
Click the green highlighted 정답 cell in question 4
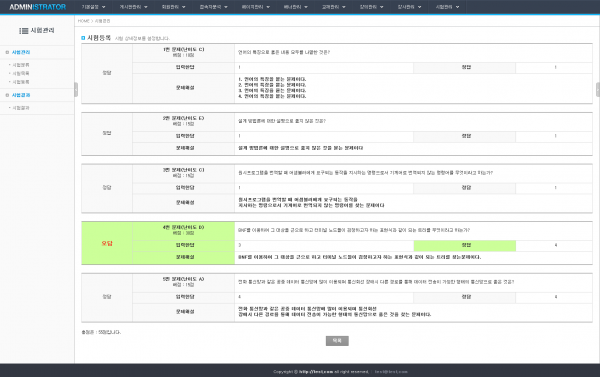[x=465, y=245]
